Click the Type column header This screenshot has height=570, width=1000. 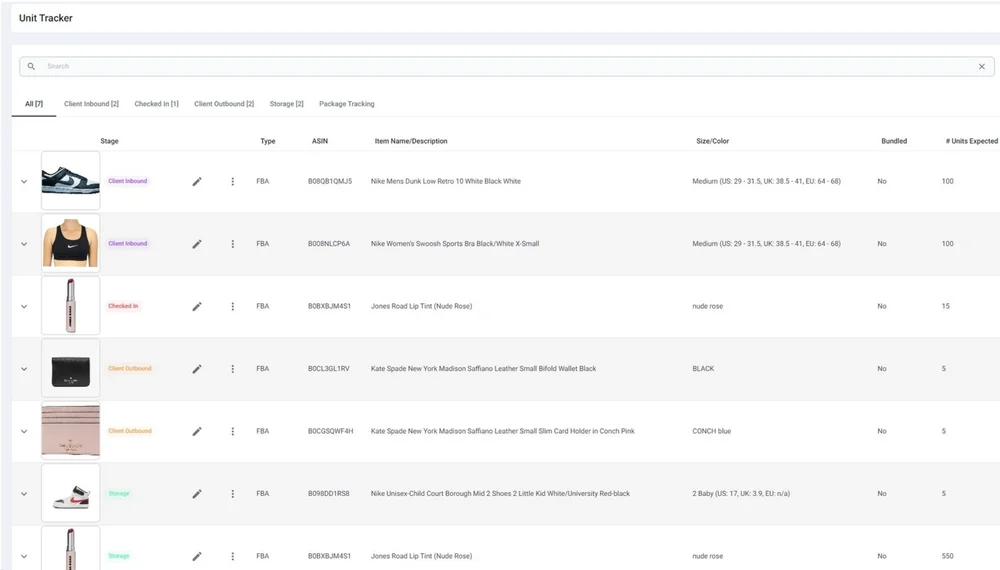click(x=268, y=141)
